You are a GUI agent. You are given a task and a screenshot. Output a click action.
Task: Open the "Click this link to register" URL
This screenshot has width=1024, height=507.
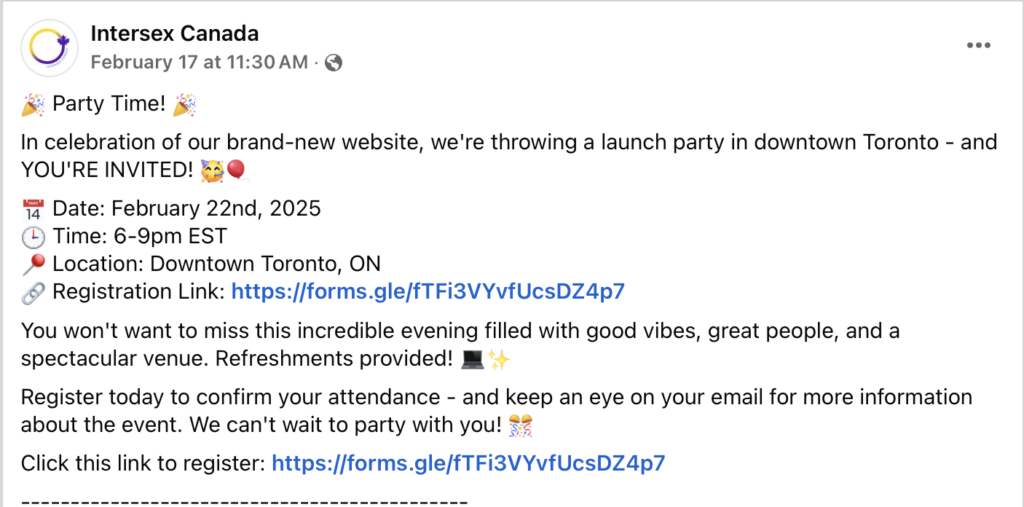pos(468,464)
